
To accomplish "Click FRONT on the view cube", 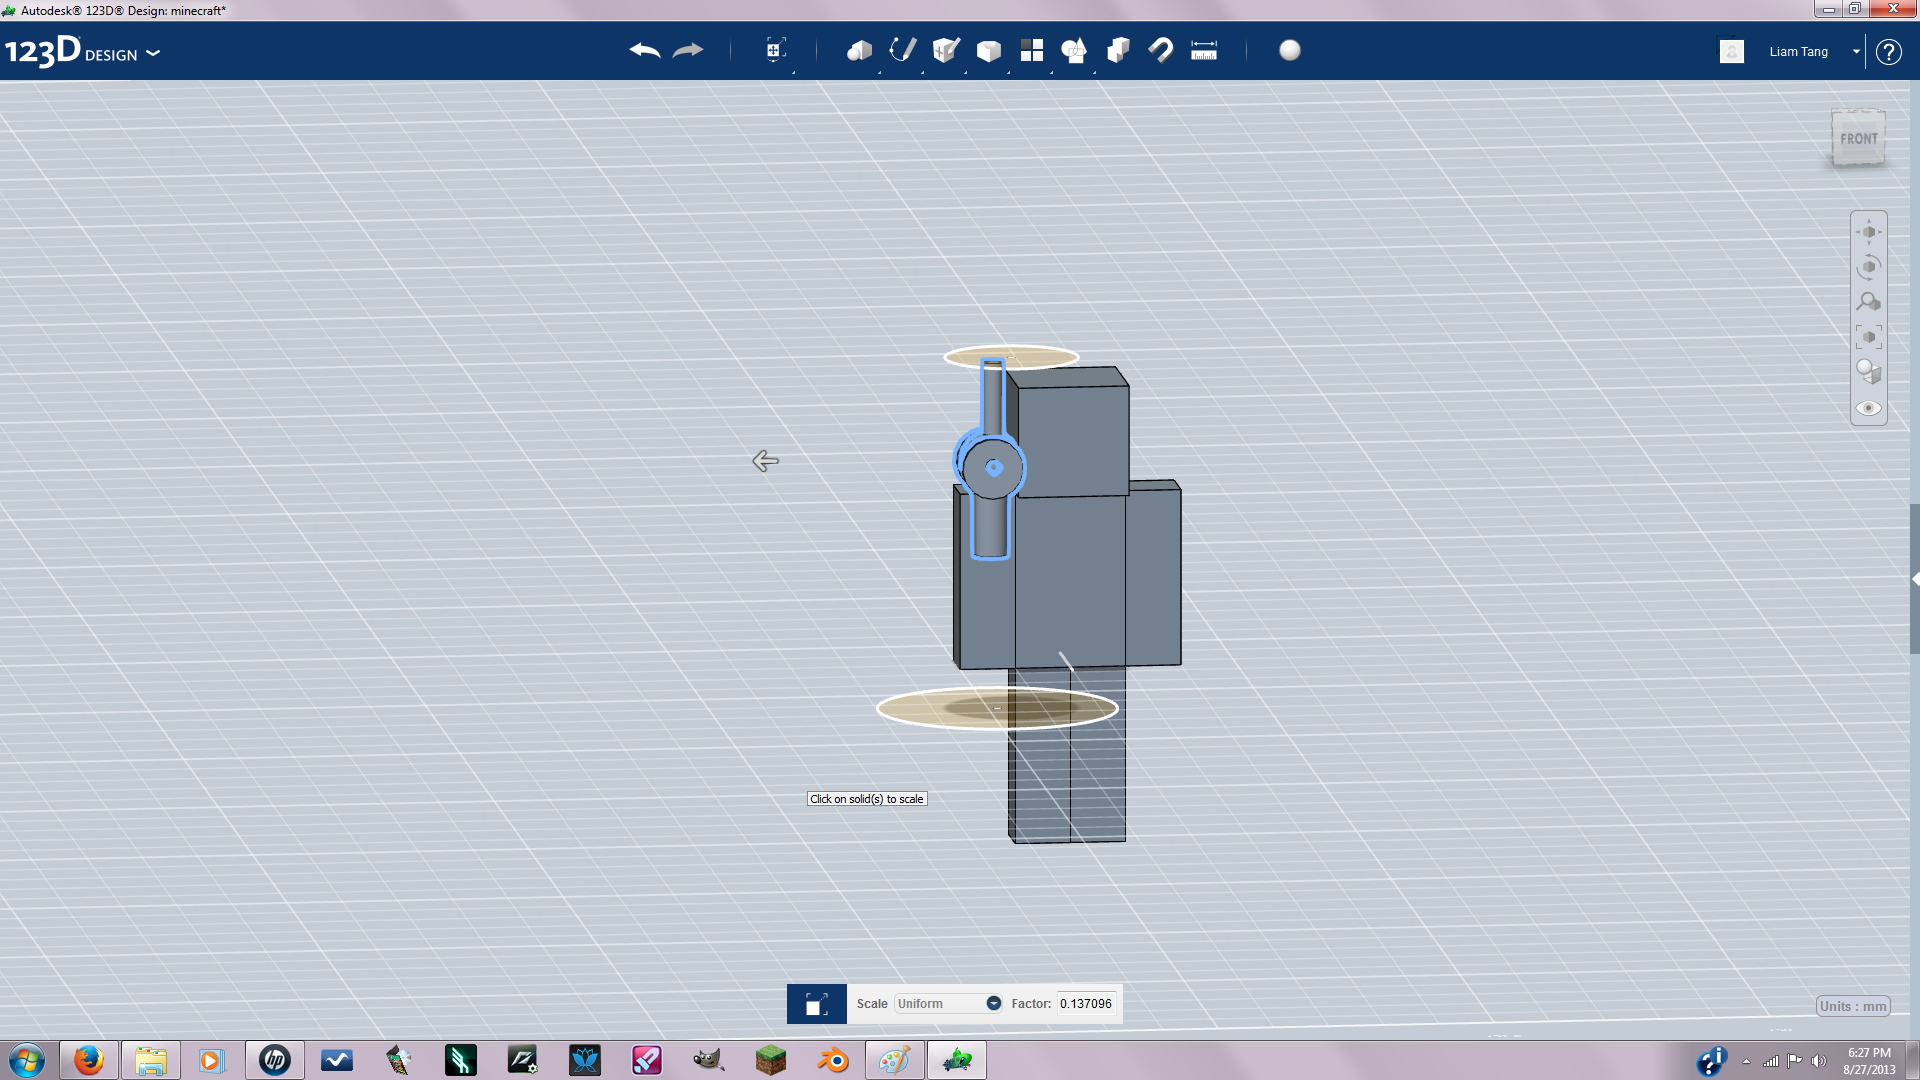I will (1858, 139).
